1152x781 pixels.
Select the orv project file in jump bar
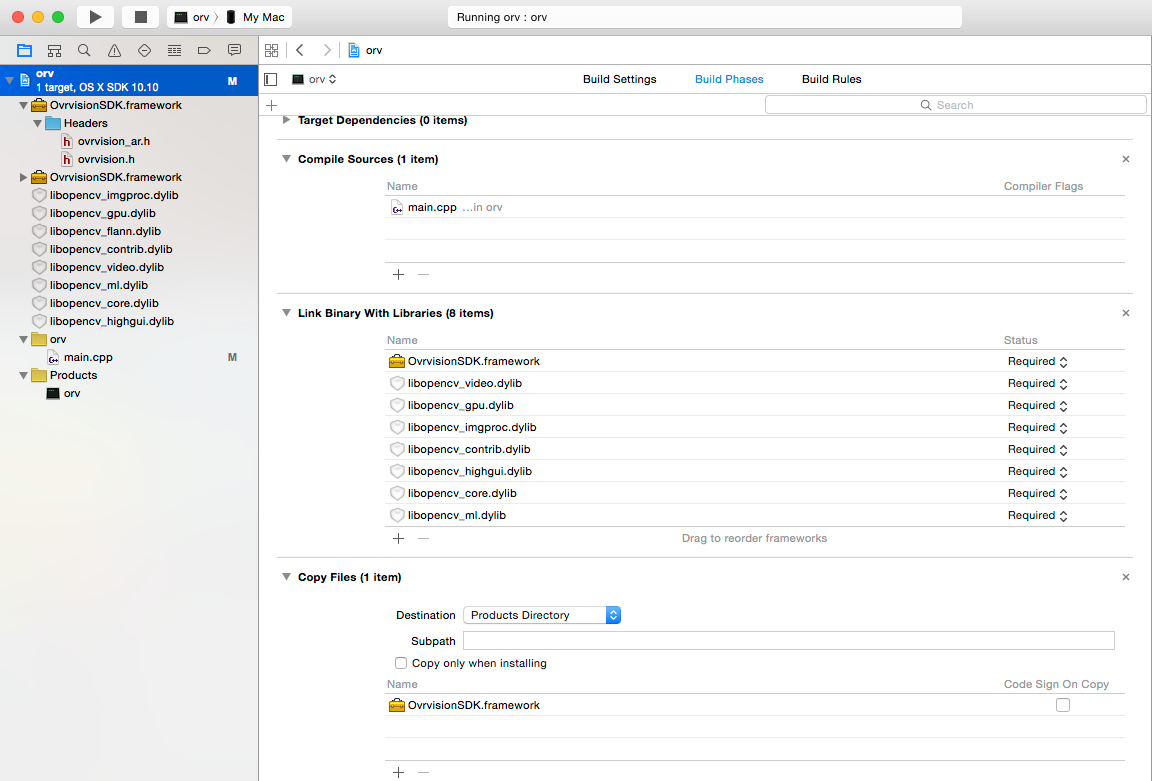(x=365, y=50)
